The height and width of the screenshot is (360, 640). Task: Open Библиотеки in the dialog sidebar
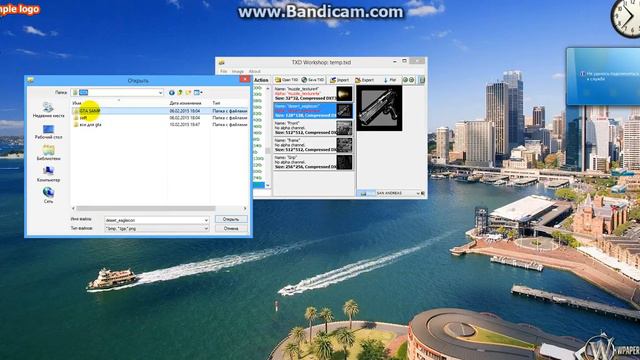point(48,153)
